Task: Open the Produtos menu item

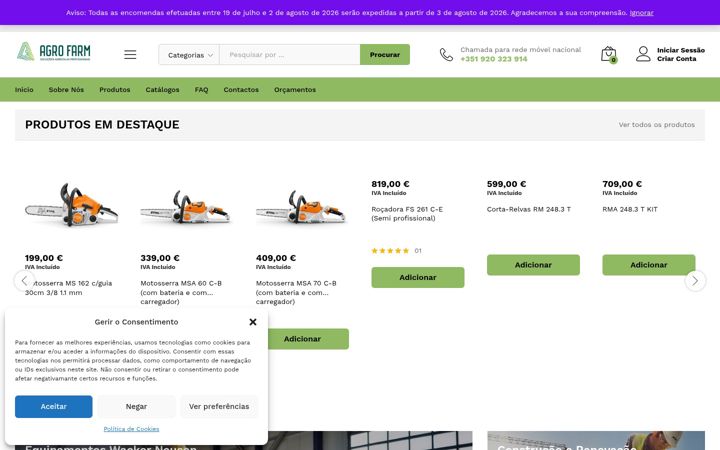Action: tap(115, 90)
